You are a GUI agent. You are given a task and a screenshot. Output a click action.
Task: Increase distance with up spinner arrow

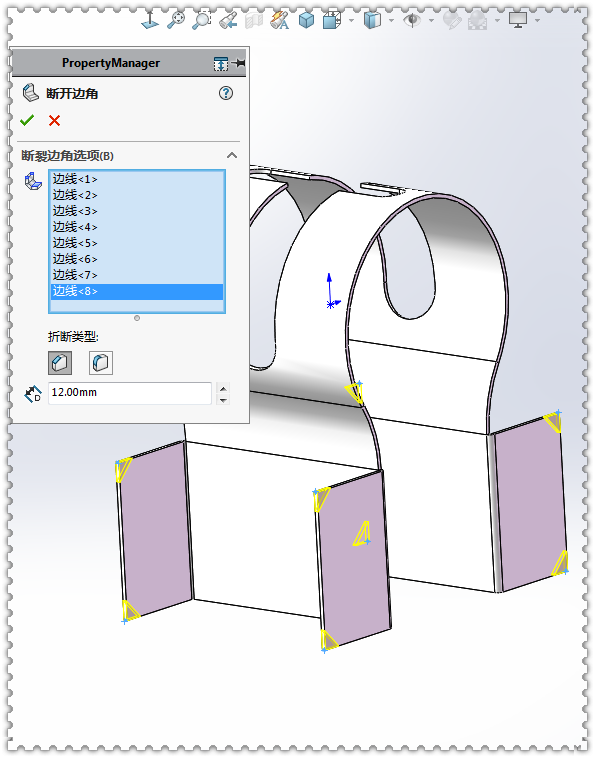[x=223, y=388]
